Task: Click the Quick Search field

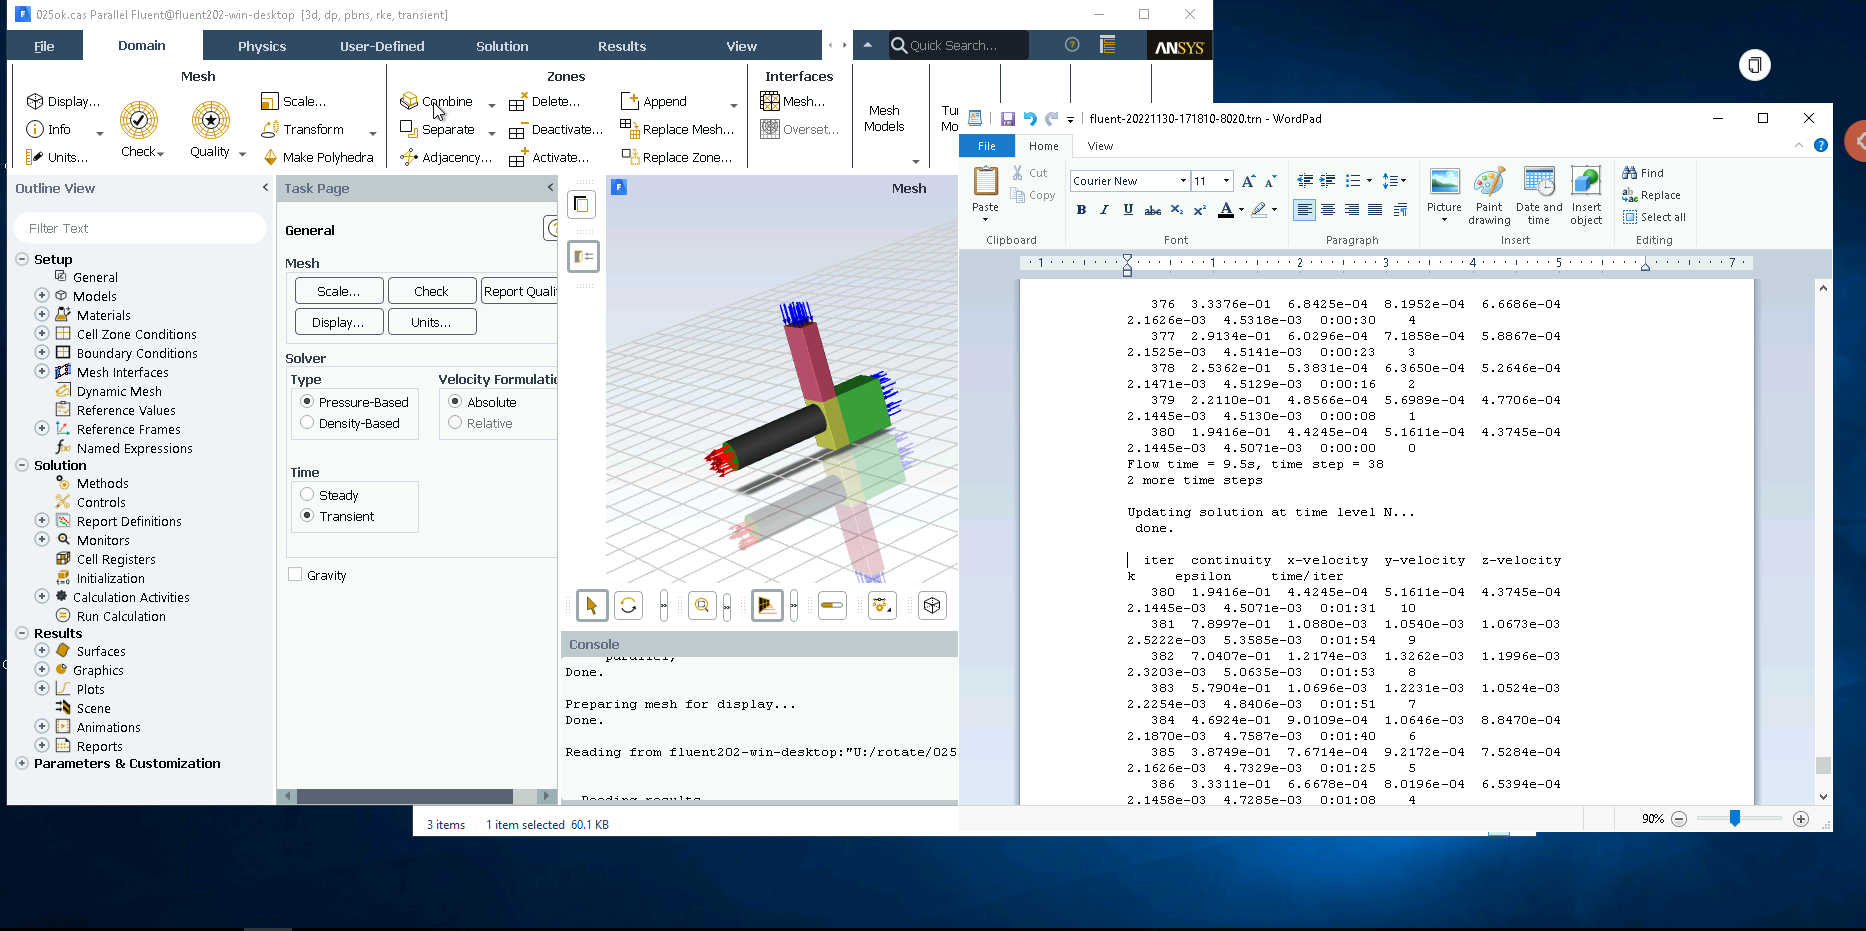Action: point(958,45)
